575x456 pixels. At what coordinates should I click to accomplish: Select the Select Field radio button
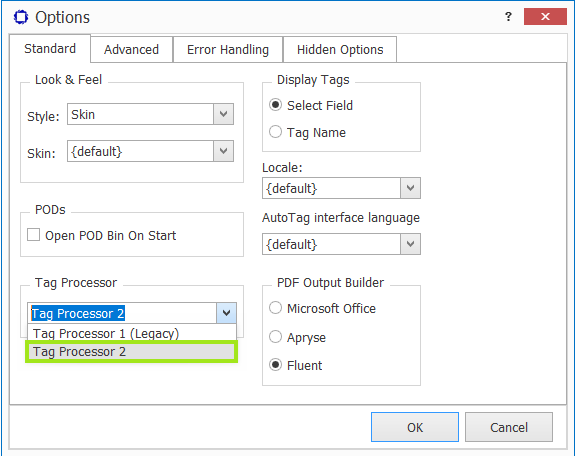[x=275, y=105]
